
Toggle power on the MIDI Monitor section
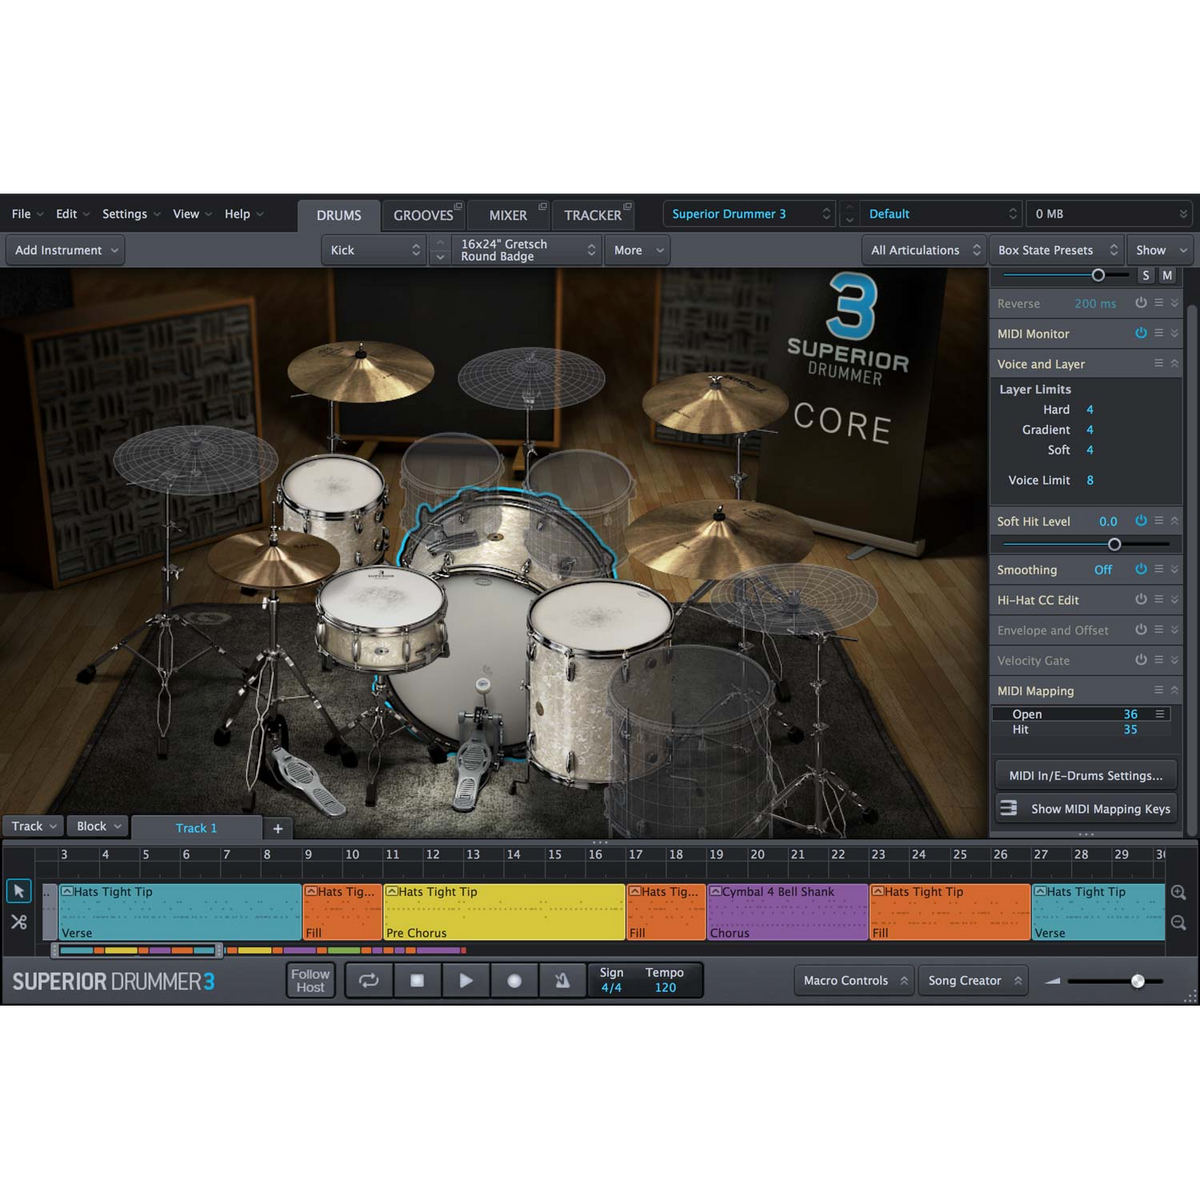click(1141, 333)
